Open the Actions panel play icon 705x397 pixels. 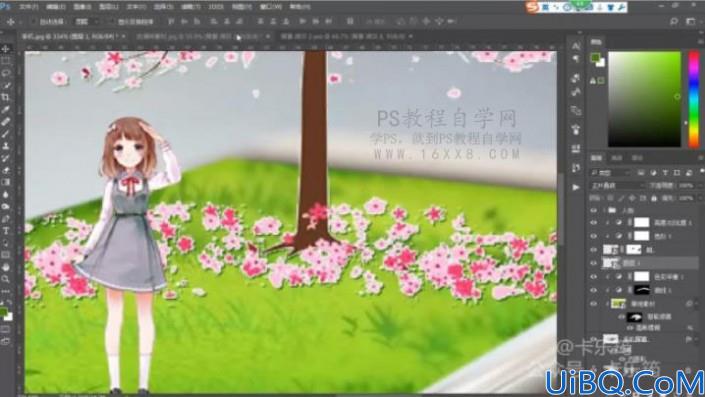pos(576,187)
